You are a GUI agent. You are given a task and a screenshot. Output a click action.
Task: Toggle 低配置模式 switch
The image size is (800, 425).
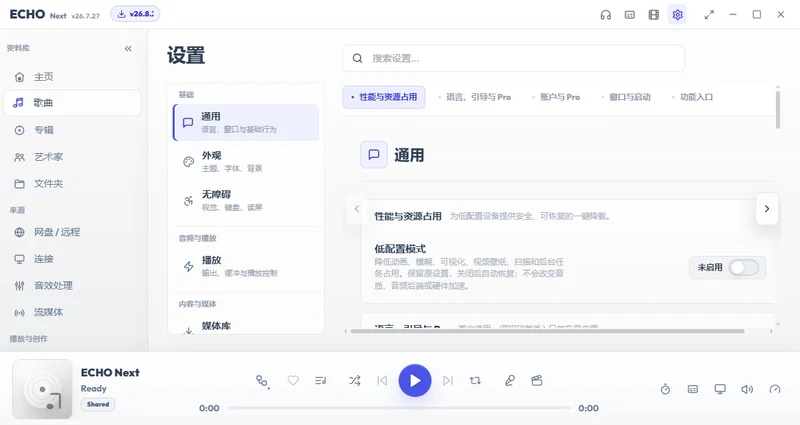pyautogui.click(x=743, y=267)
